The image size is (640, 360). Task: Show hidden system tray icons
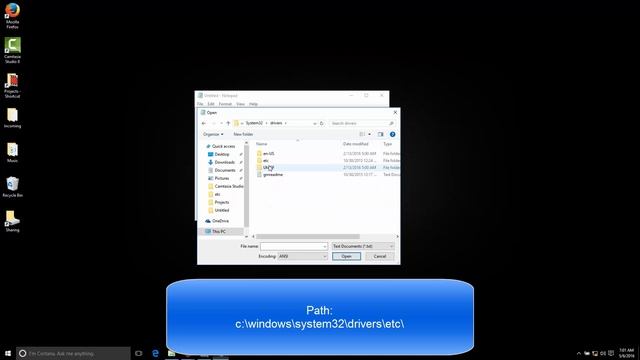pos(578,353)
